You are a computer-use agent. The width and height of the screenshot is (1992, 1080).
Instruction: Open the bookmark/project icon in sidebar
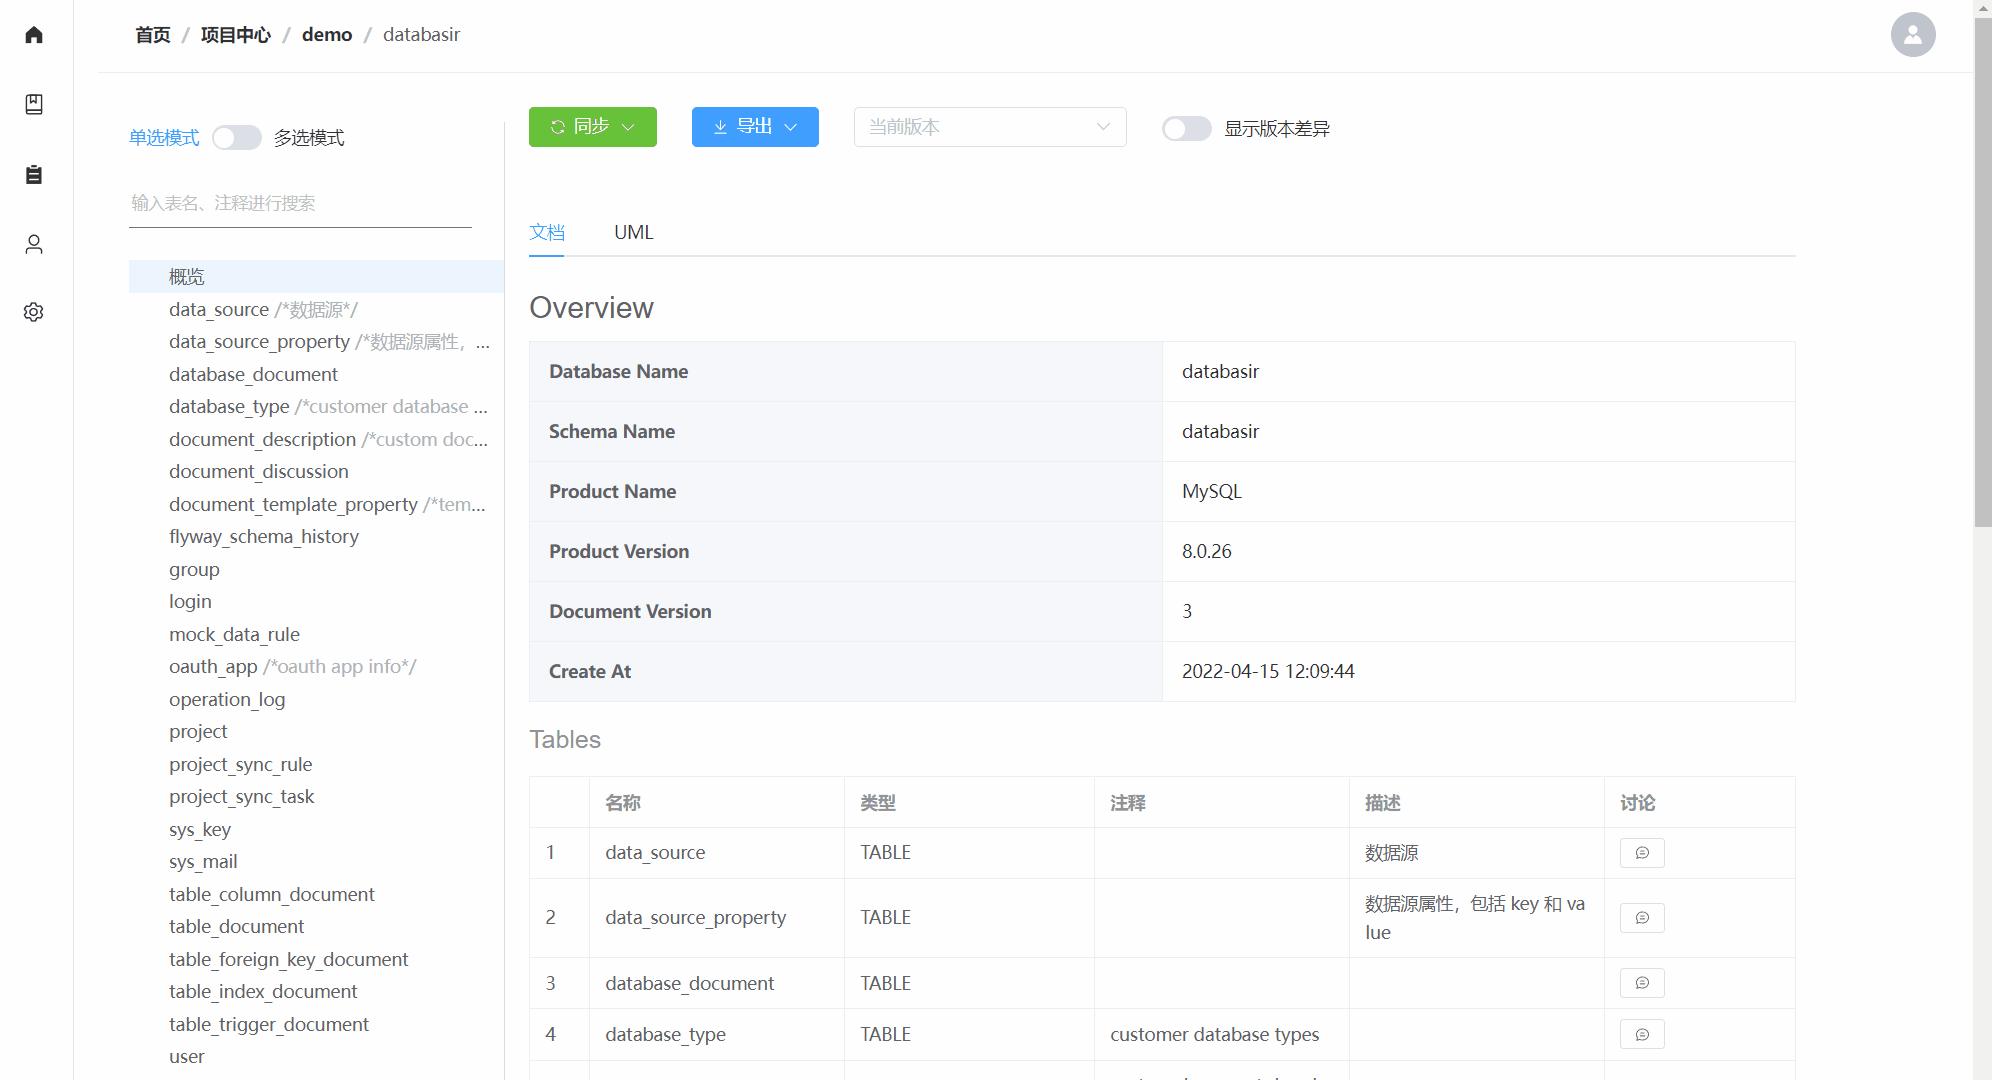tap(34, 104)
